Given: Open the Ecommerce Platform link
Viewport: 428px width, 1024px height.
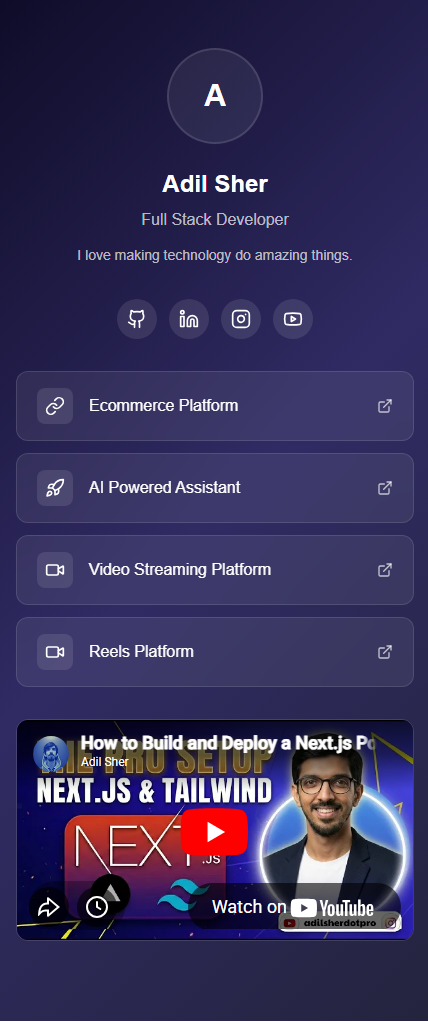Looking at the screenshot, I should click(x=215, y=406).
